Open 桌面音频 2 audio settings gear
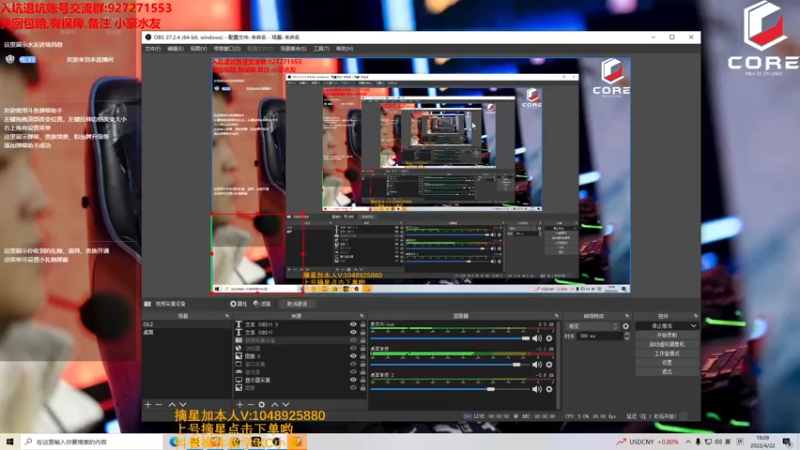800x450 pixels. click(549, 389)
